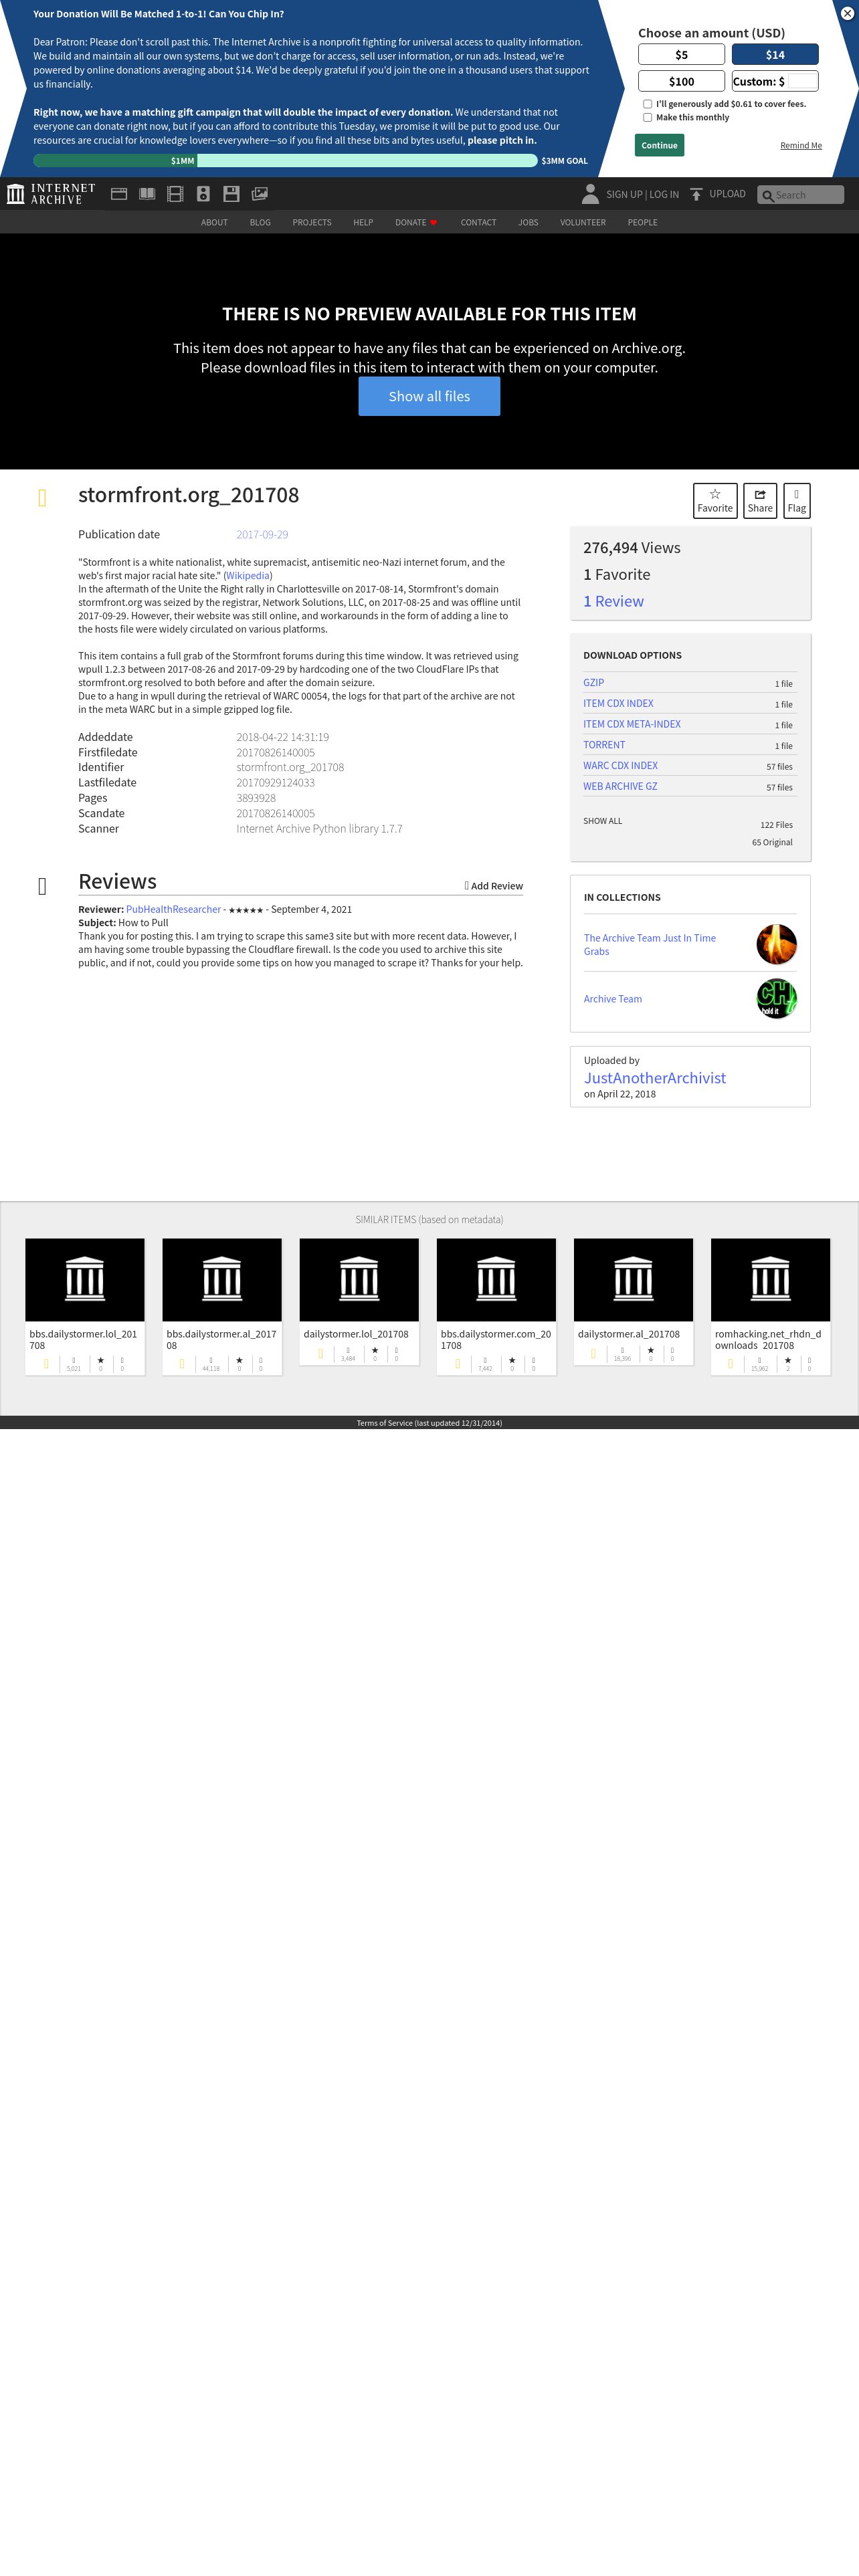Open the Texts book icon
859x2576 pixels.
tap(147, 194)
